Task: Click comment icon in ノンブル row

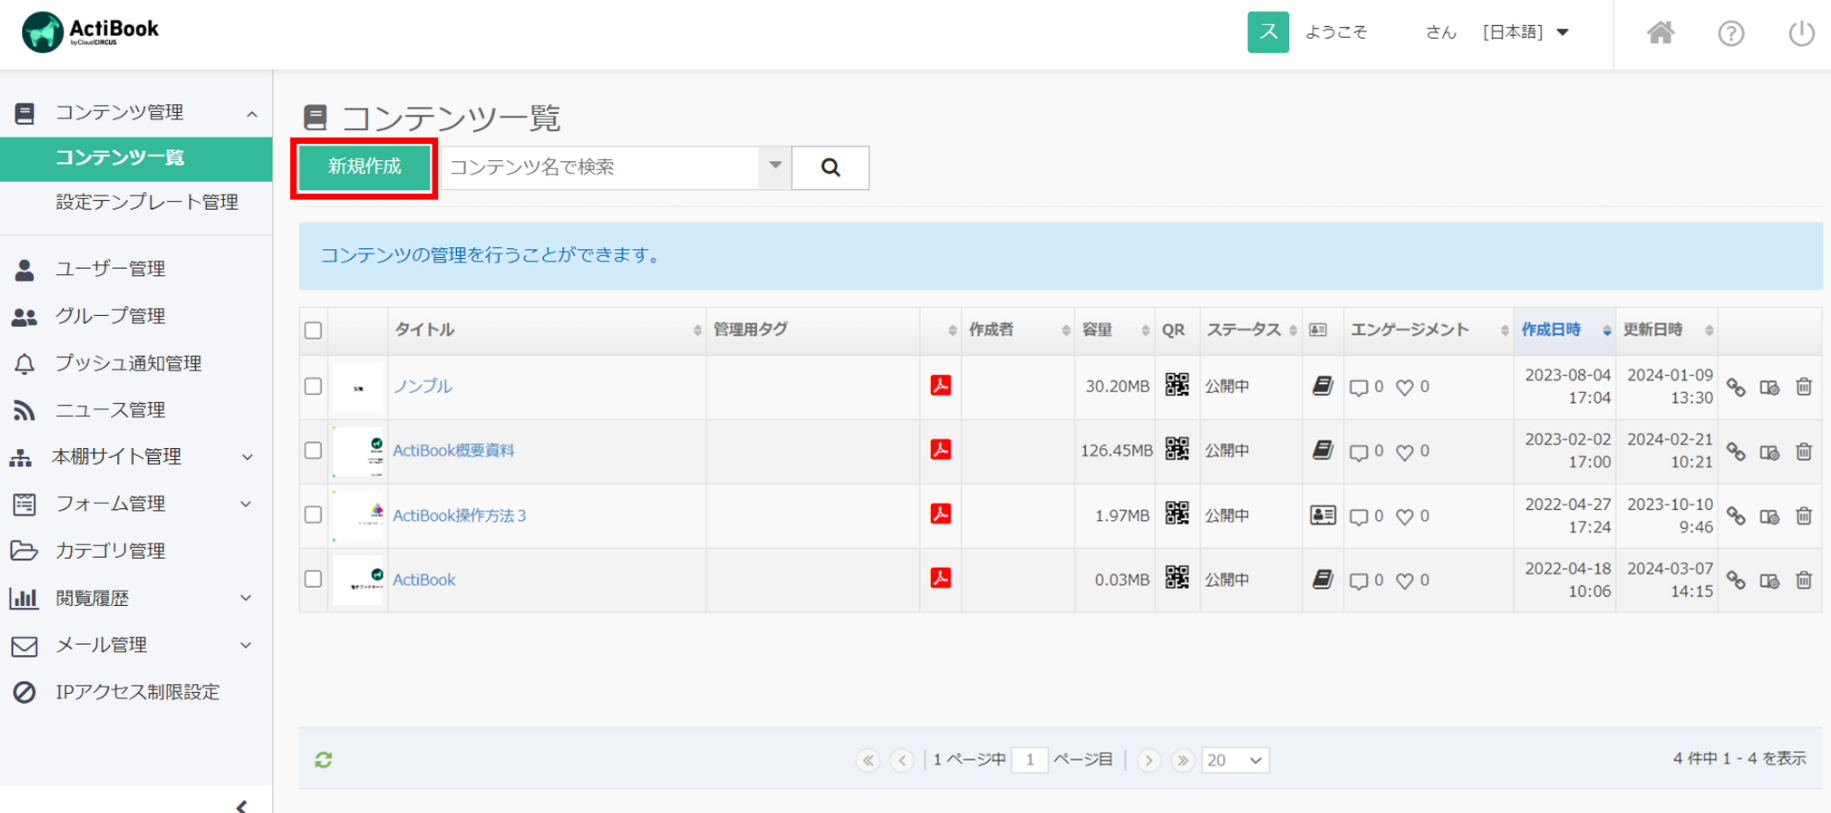Action: coord(1358,387)
